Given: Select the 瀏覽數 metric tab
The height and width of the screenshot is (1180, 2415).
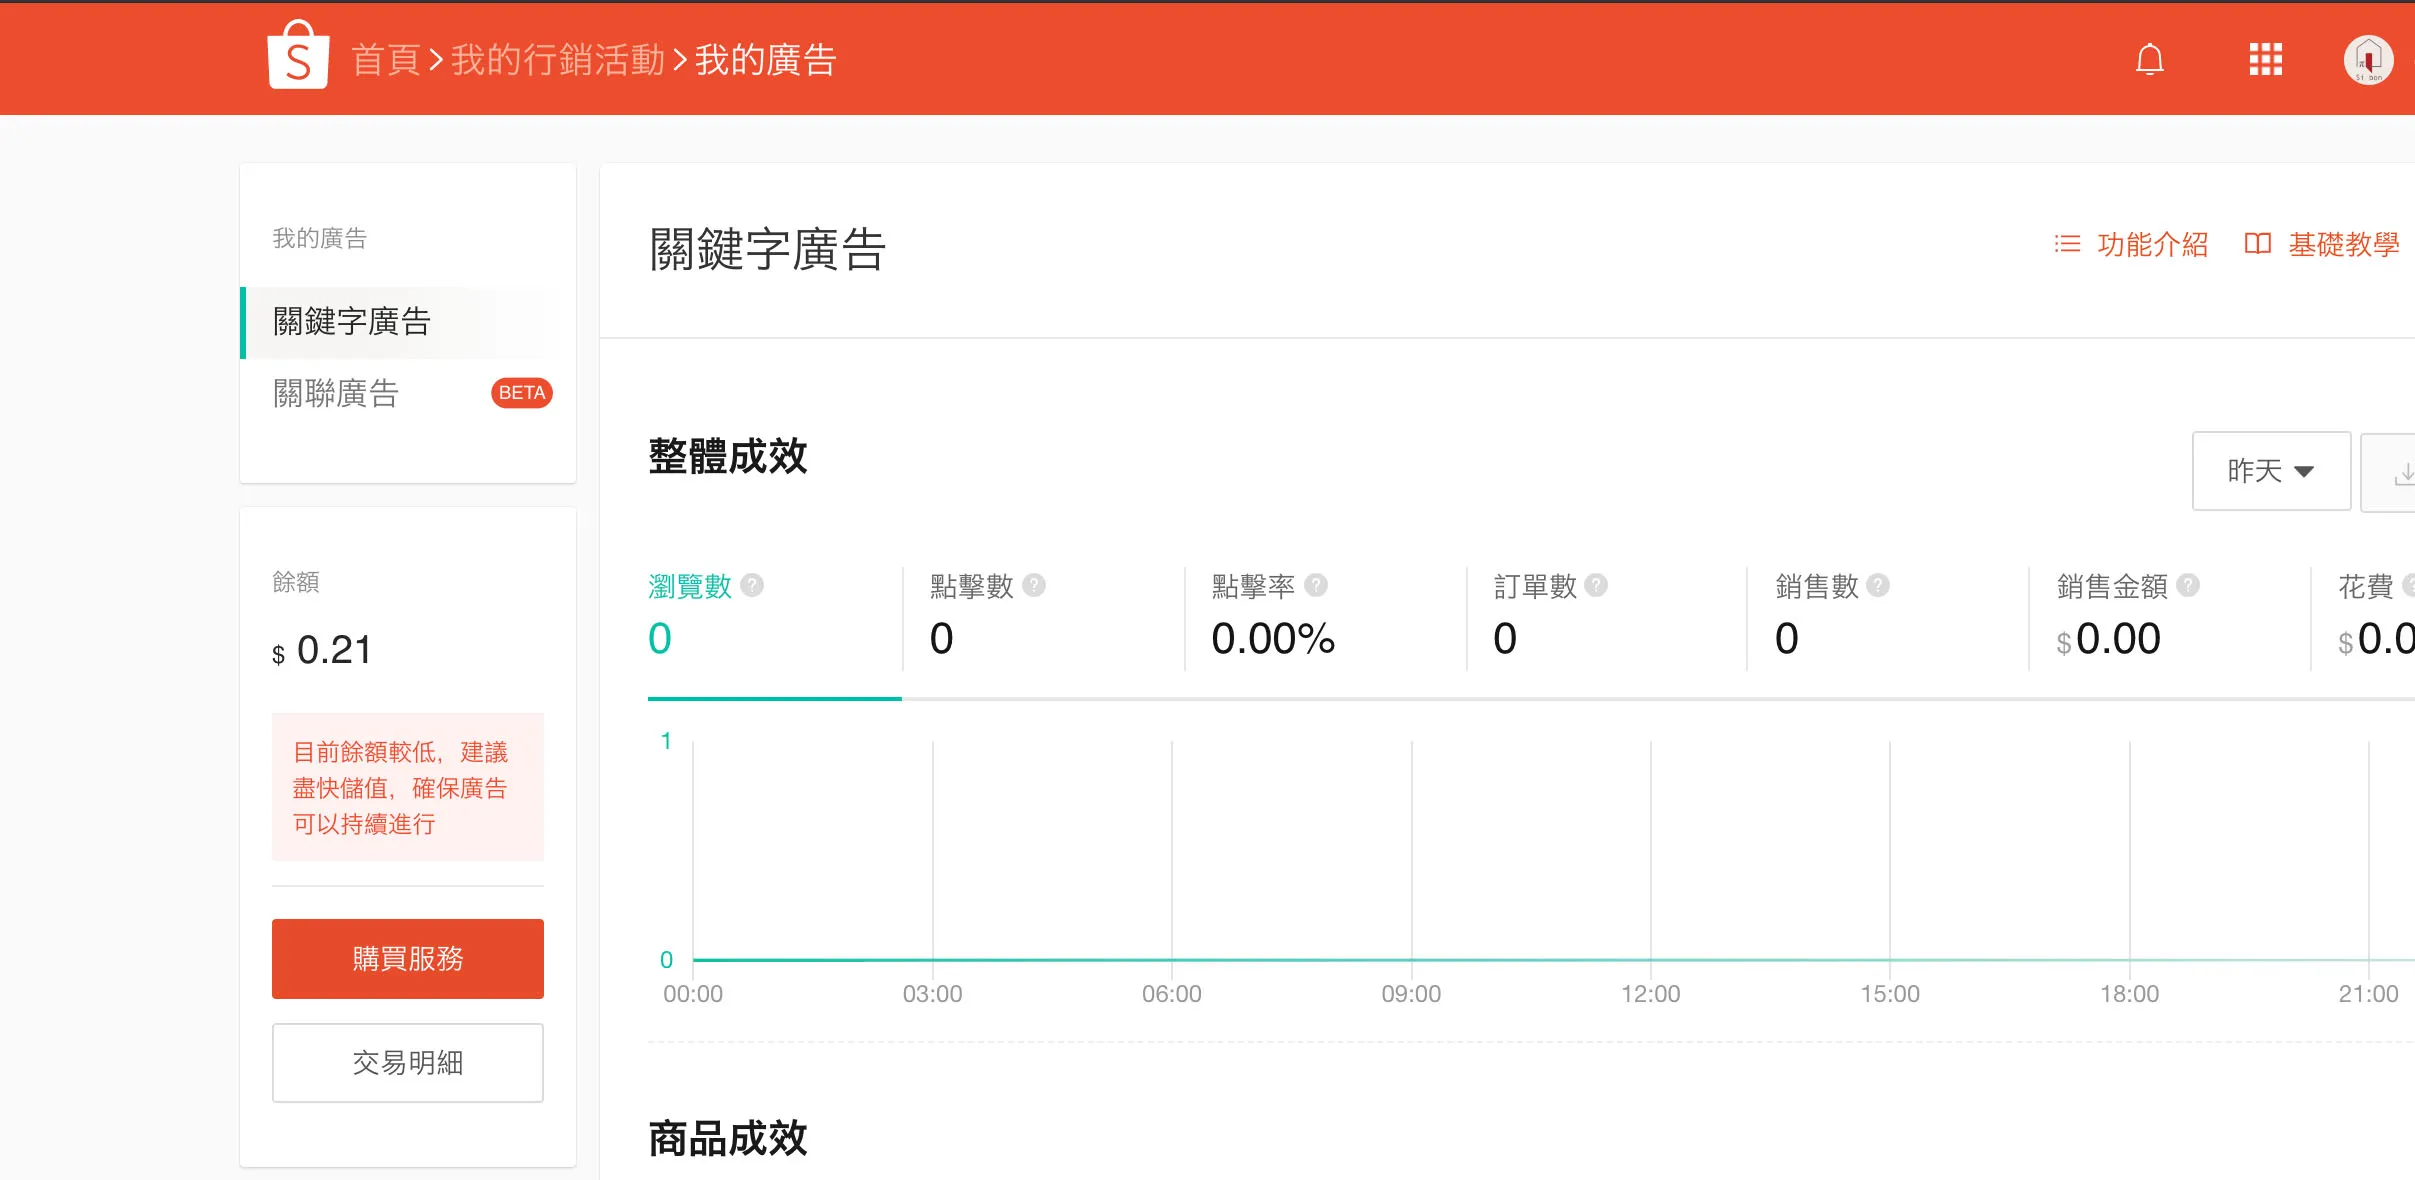Looking at the screenshot, I should pyautogui.click(x=774, y=618).
